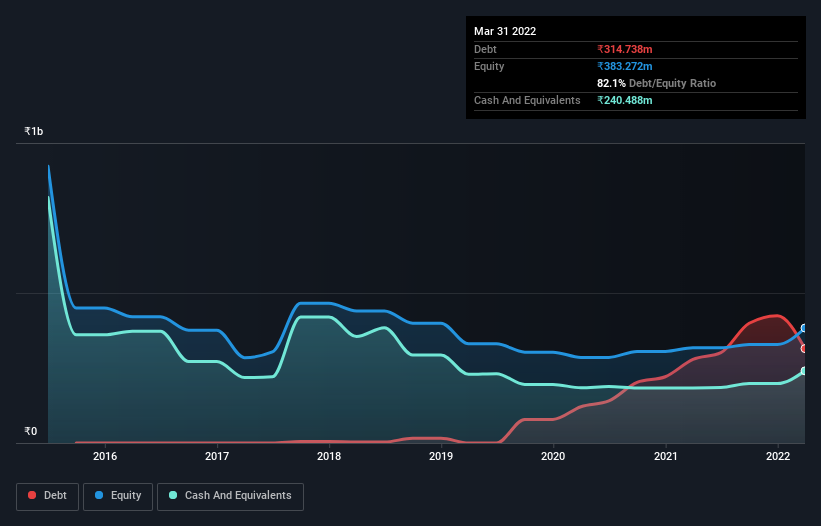821x526 pixels.
Task: Click the 2017 x-axis label
Action: coord(217,456)
